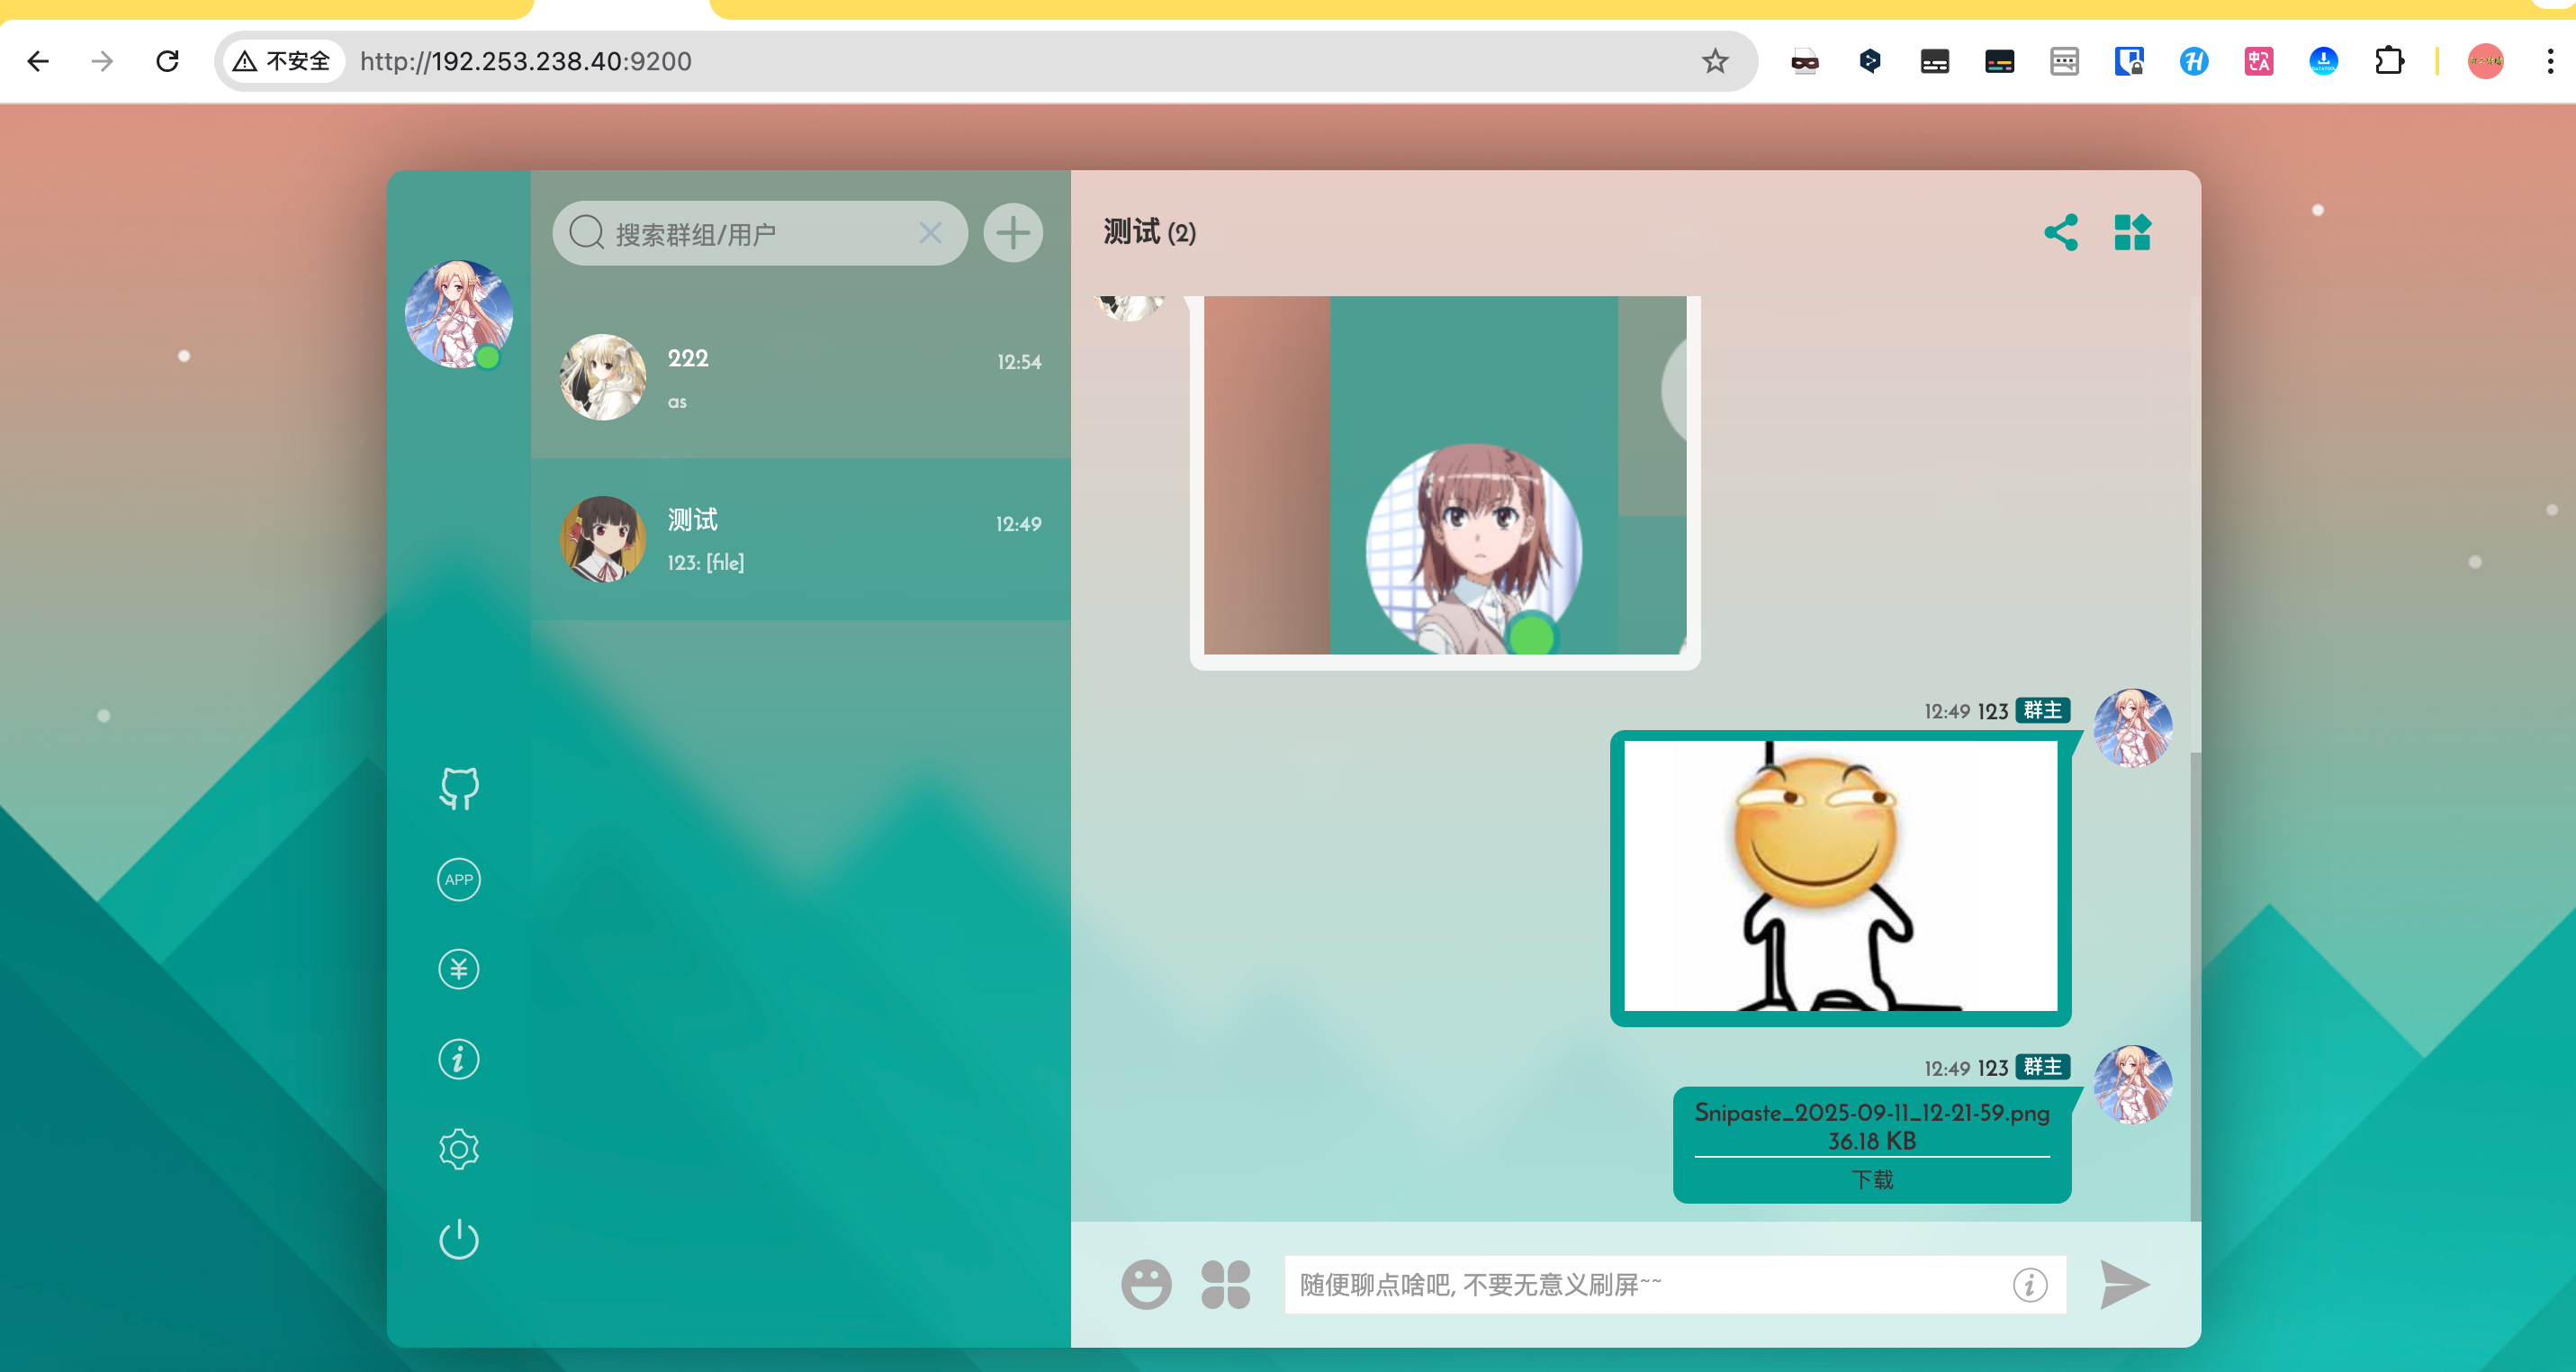Click 下载 to download Snipaste file
Screen dimensions: 2576x1372
1872,1180
